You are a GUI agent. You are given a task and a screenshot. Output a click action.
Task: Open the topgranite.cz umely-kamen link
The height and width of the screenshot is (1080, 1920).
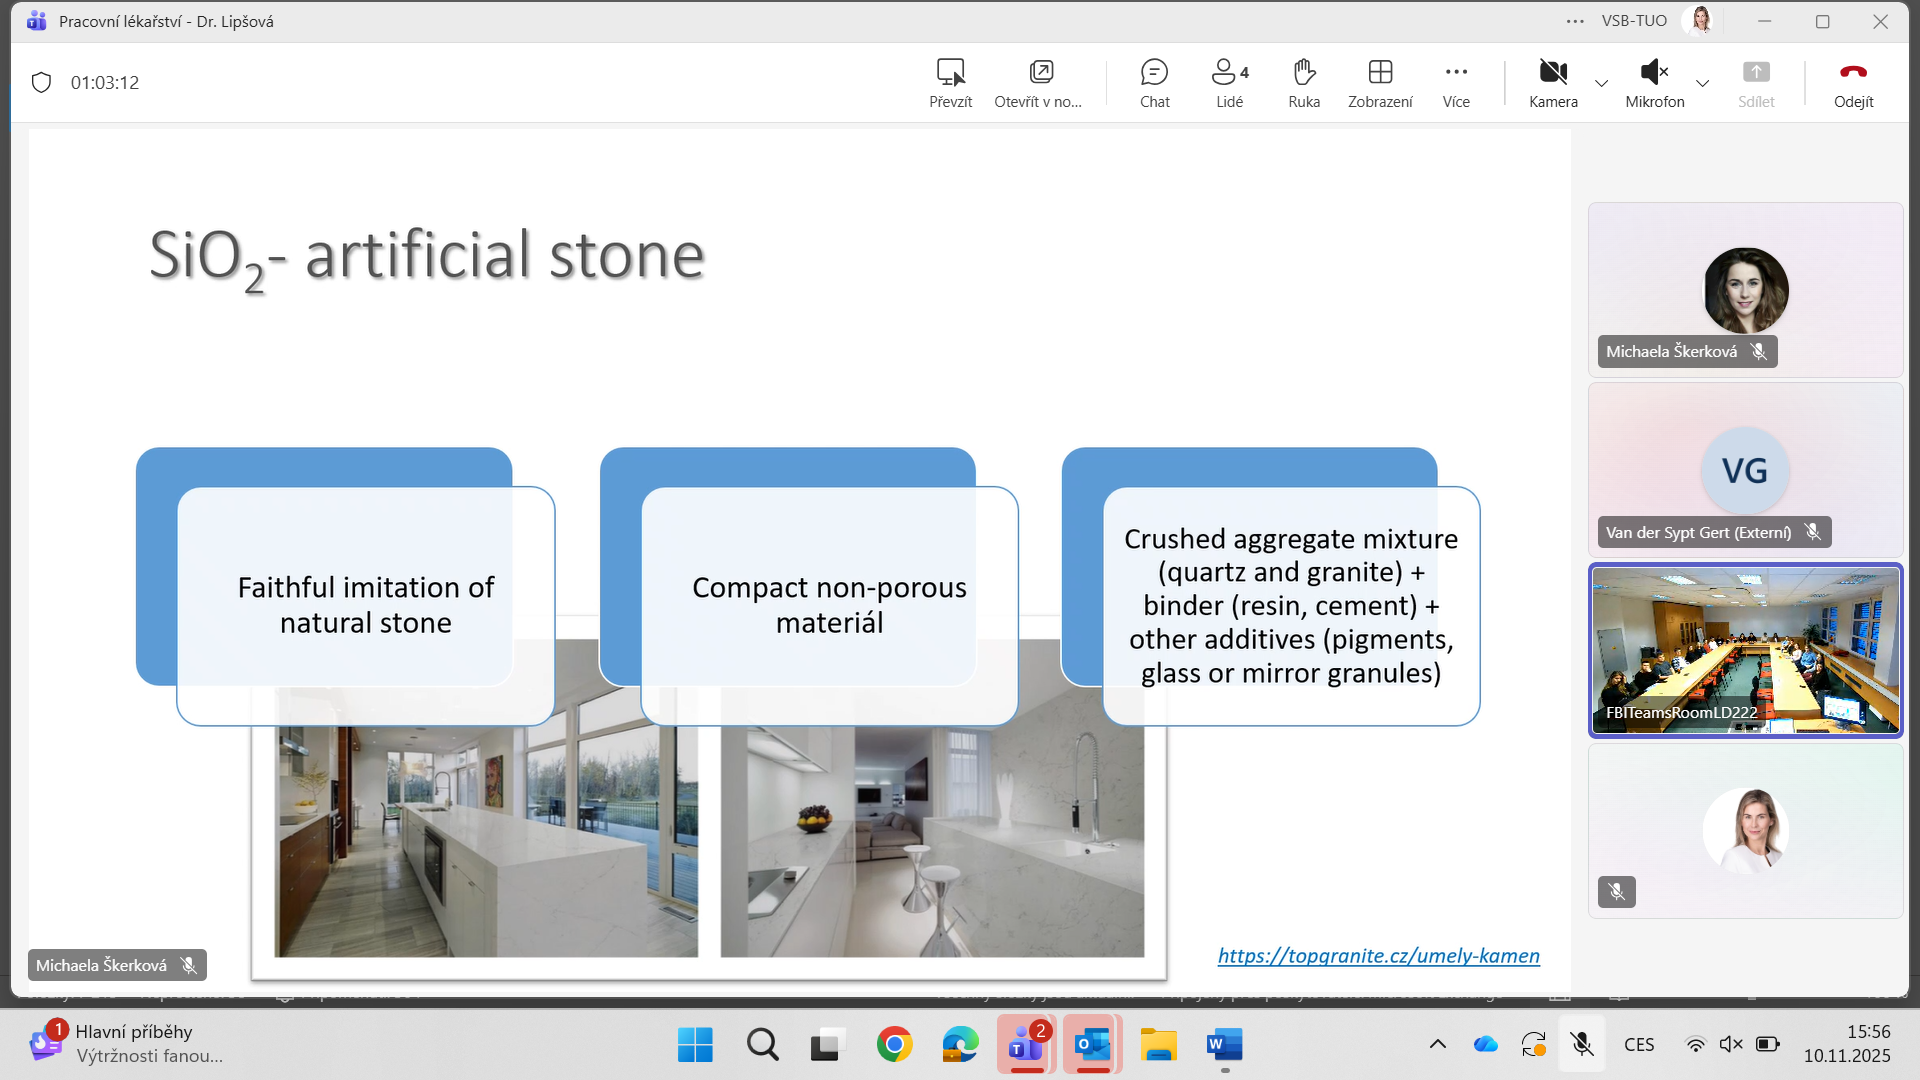pos(1378,955)
